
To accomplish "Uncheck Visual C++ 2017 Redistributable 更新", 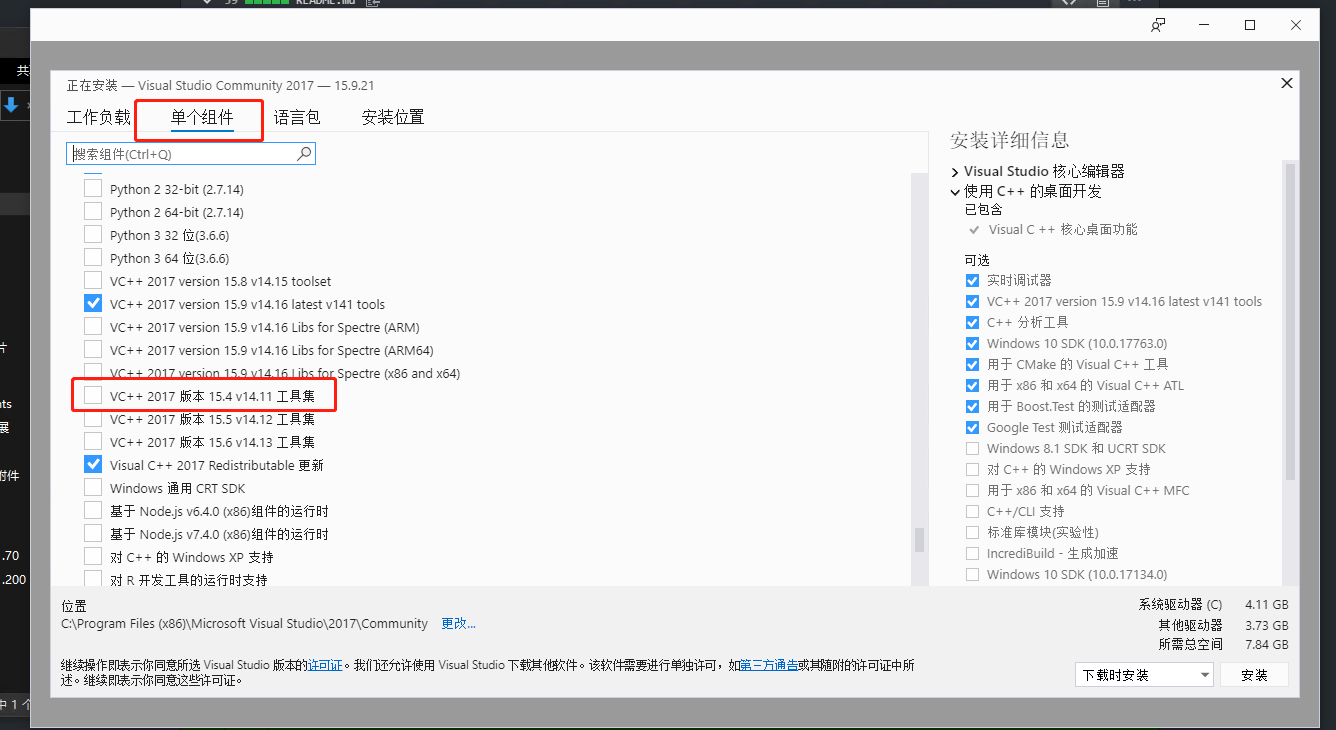I will pyautogui.click(x=93, y=464).
